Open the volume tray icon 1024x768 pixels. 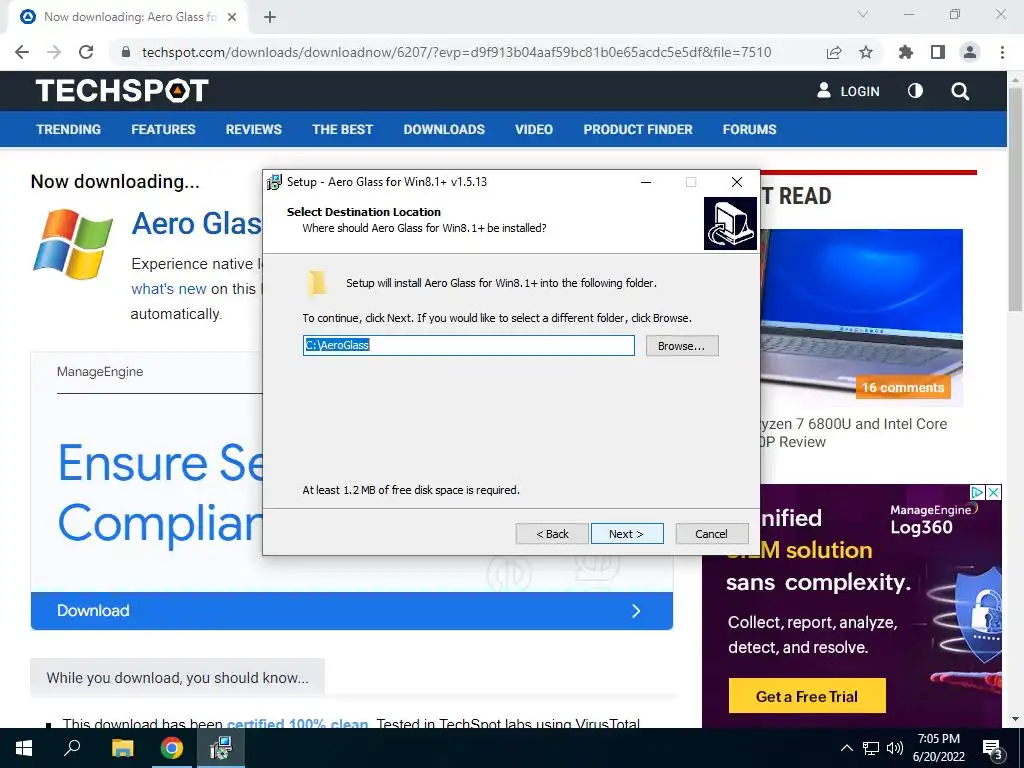895,748
